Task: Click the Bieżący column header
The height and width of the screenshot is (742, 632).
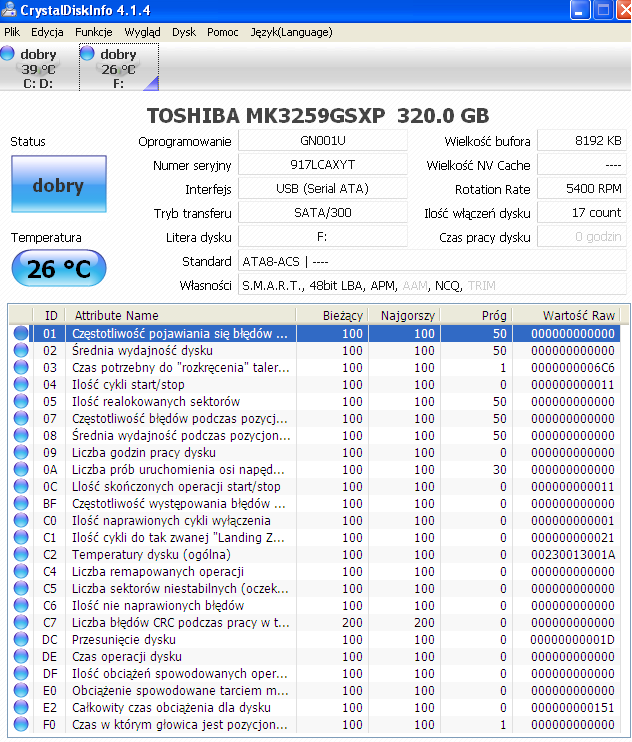Action: pyautogui.click(x=332, y=315)
